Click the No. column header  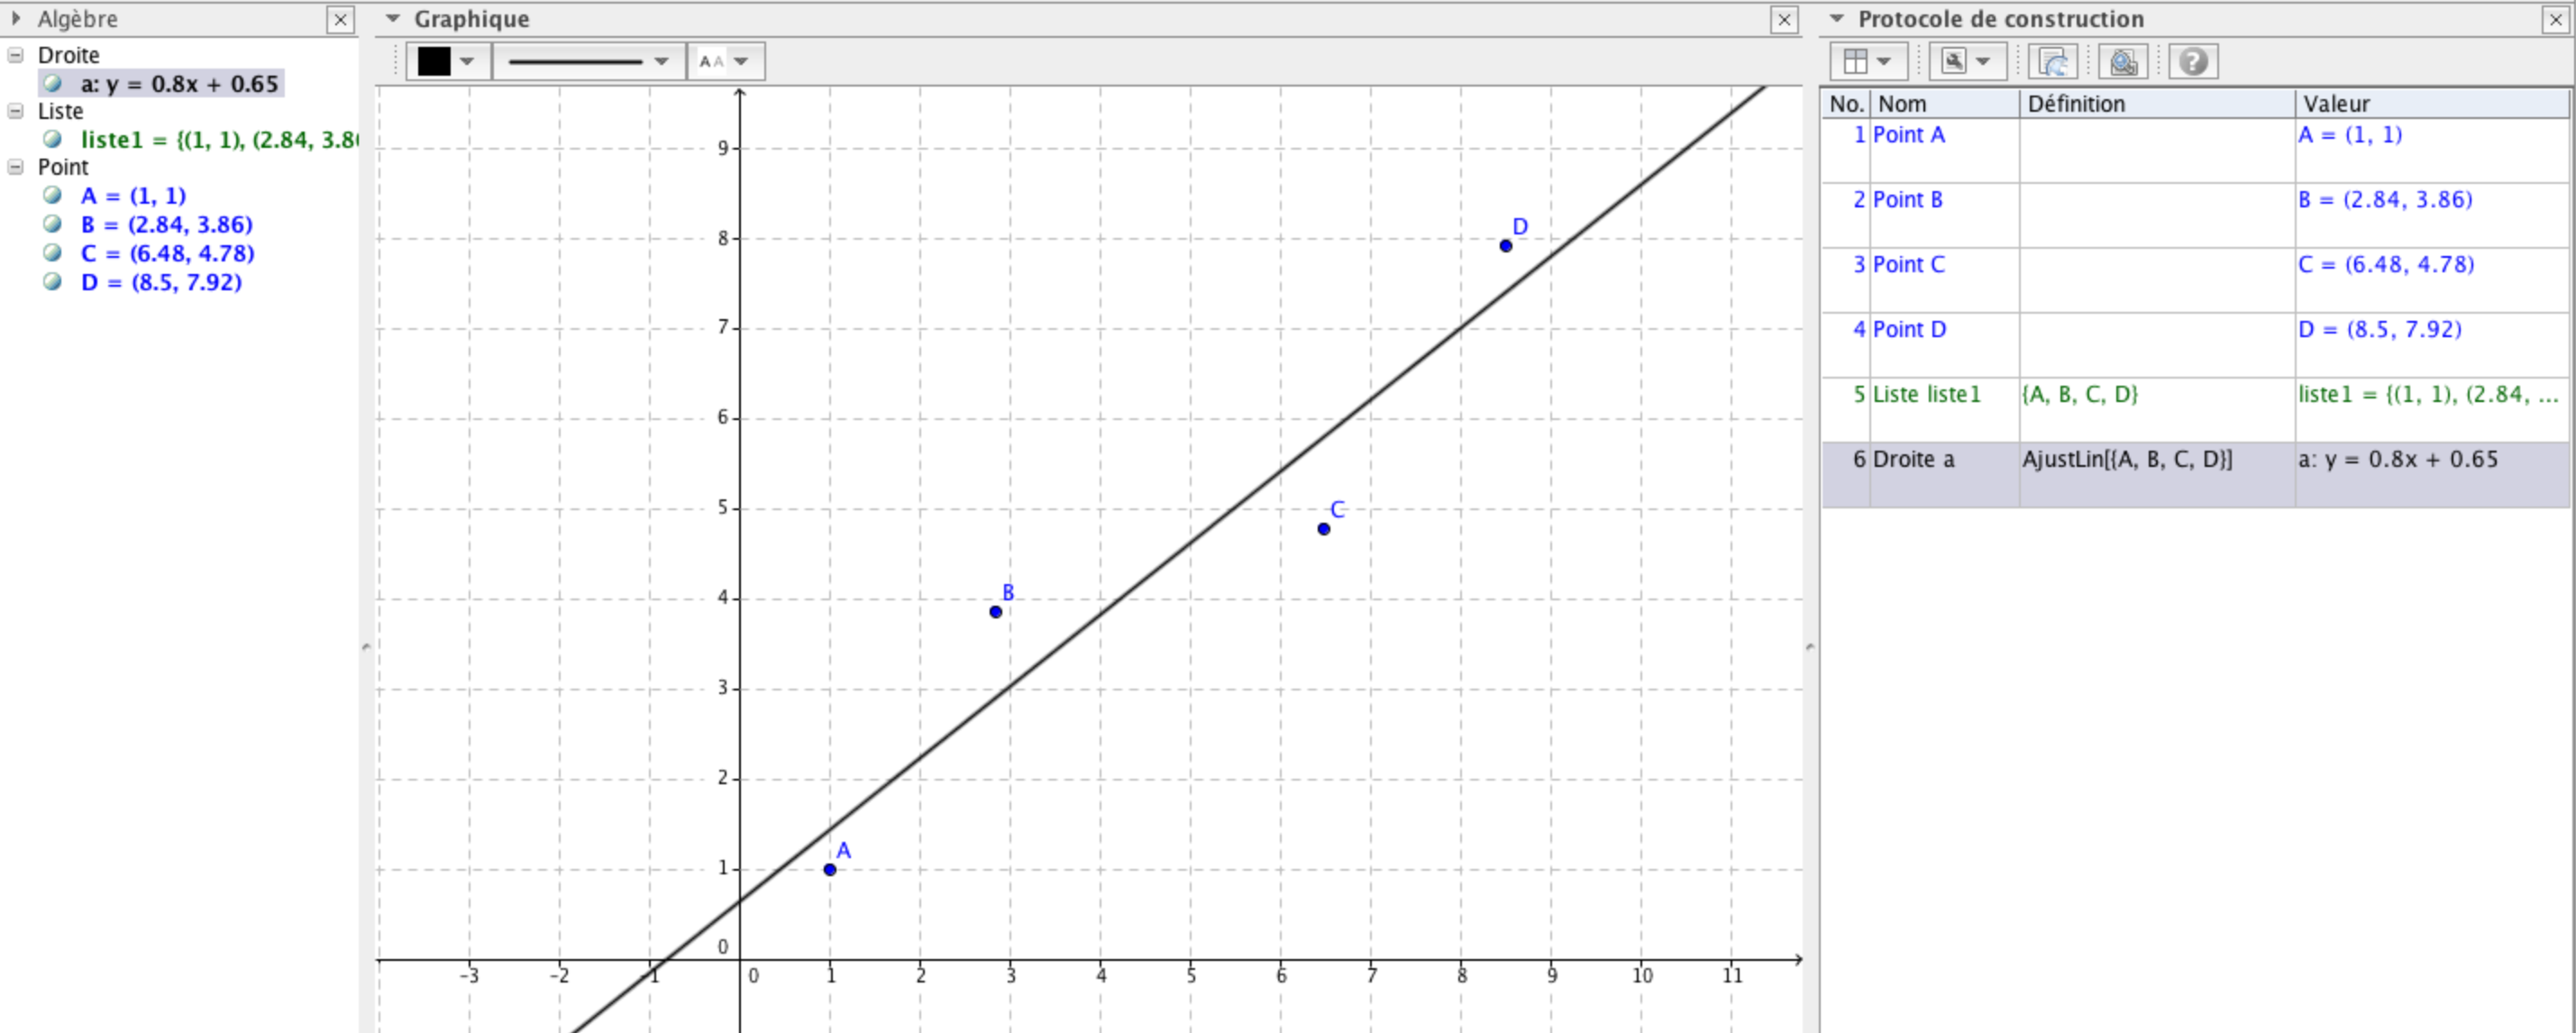(1846, 104)
